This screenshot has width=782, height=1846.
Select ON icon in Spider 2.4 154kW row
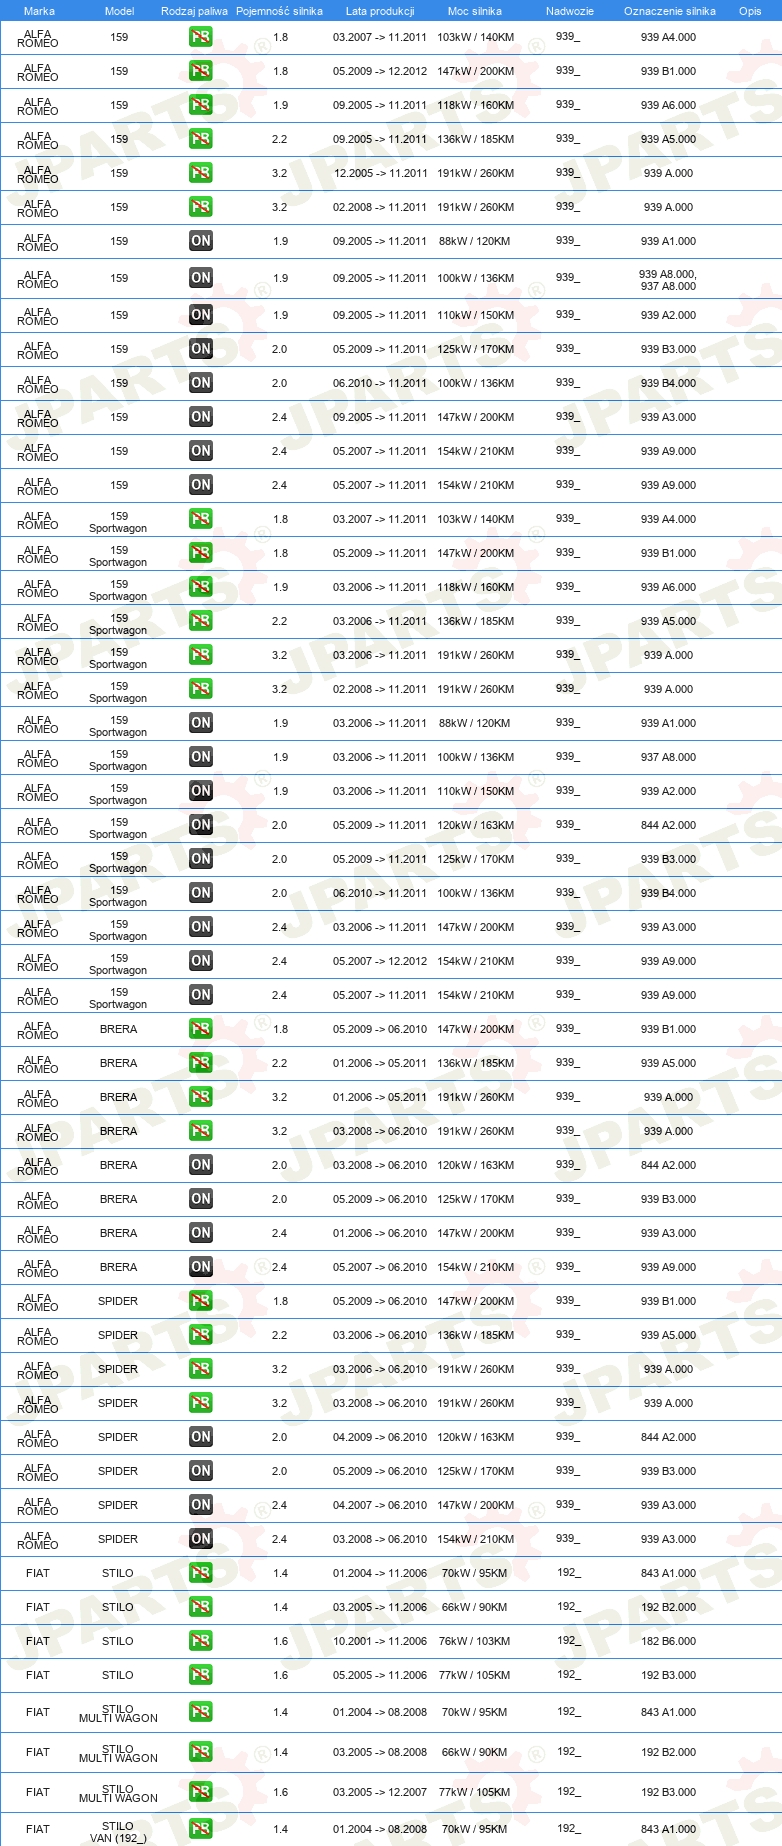point(201,1539)
